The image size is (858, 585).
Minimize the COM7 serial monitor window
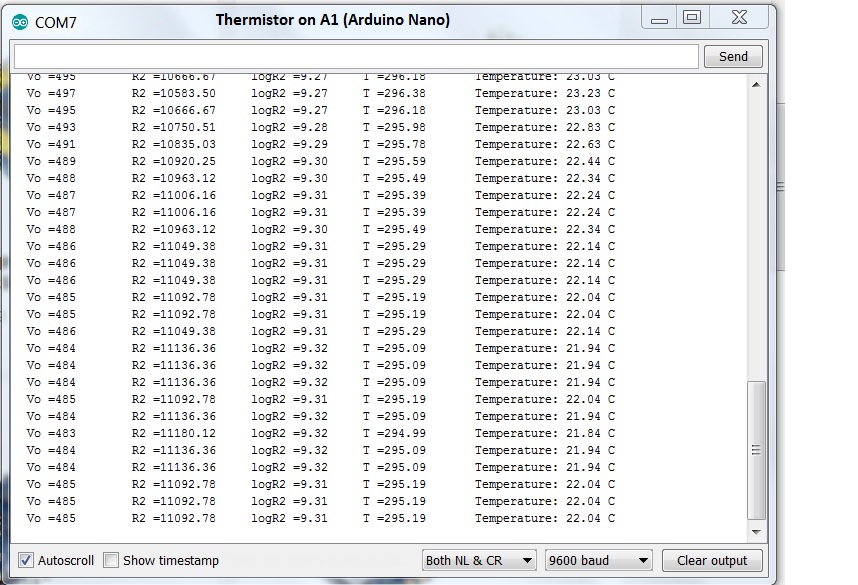[x=659, y=19]
